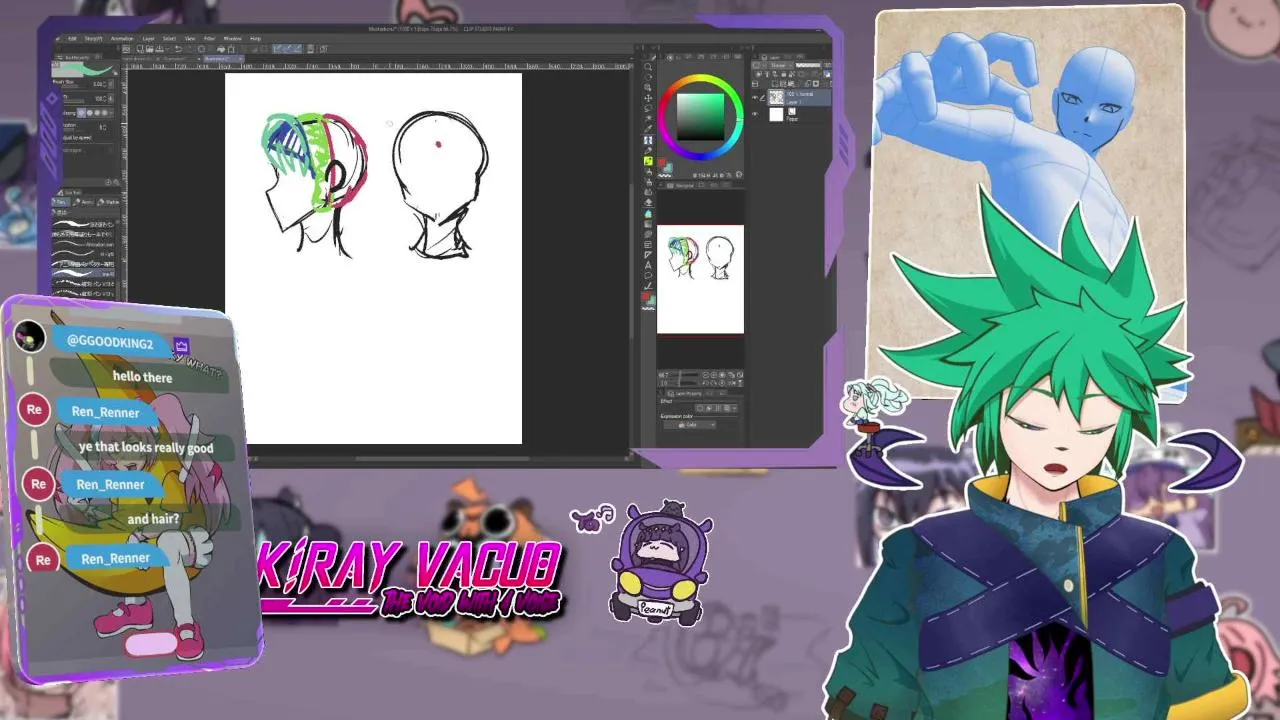Select the first anti-aliasing option circle
The width and height of the screenshot is (1280, 720).
[x=81, y=112]
